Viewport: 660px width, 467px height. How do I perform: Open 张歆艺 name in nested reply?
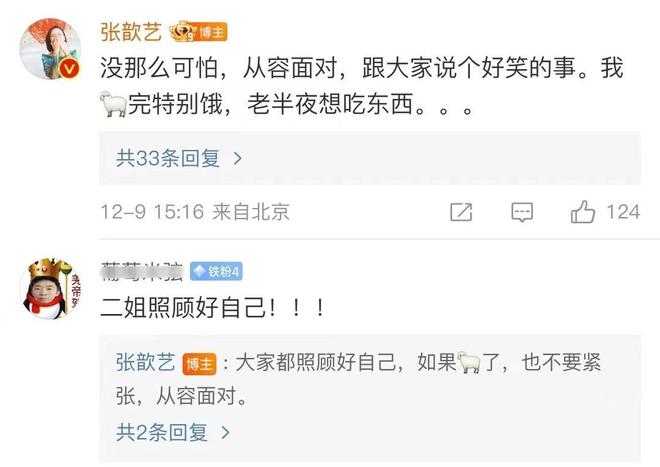point(146,363)
